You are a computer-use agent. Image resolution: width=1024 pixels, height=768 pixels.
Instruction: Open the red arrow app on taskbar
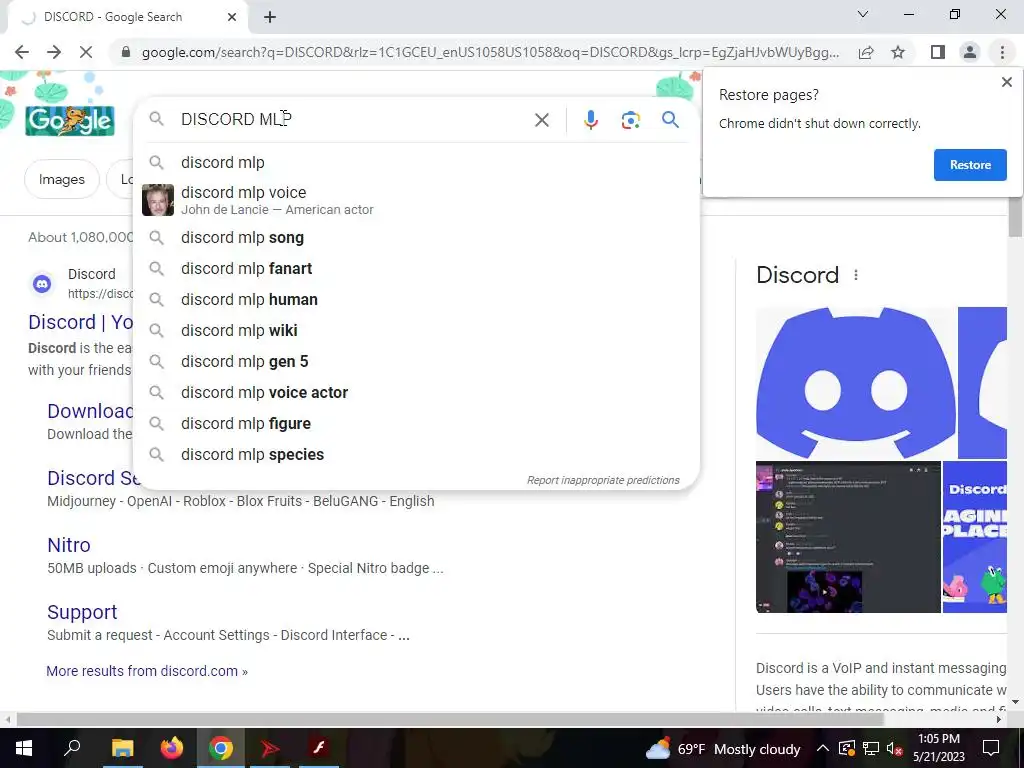(270, 748)
